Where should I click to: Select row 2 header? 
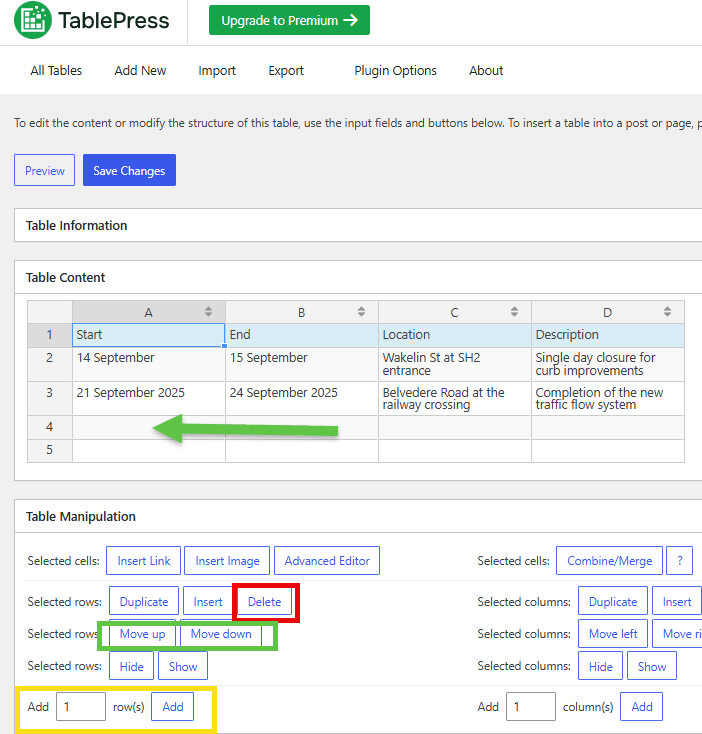tap(50, 364)
